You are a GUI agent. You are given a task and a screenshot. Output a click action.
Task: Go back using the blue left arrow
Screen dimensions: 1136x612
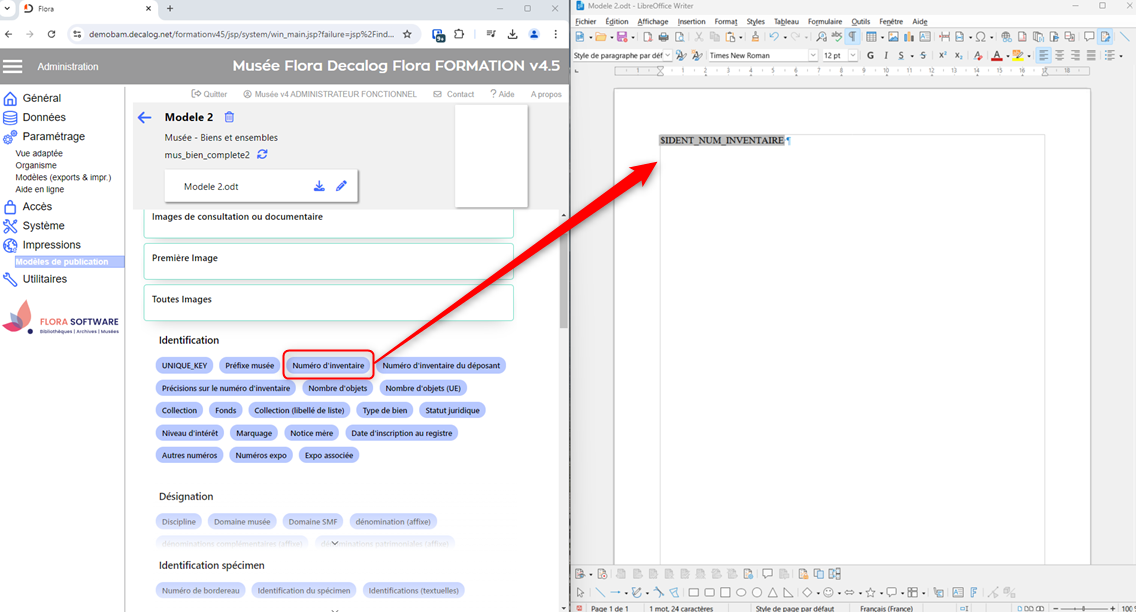click(144, 118)
